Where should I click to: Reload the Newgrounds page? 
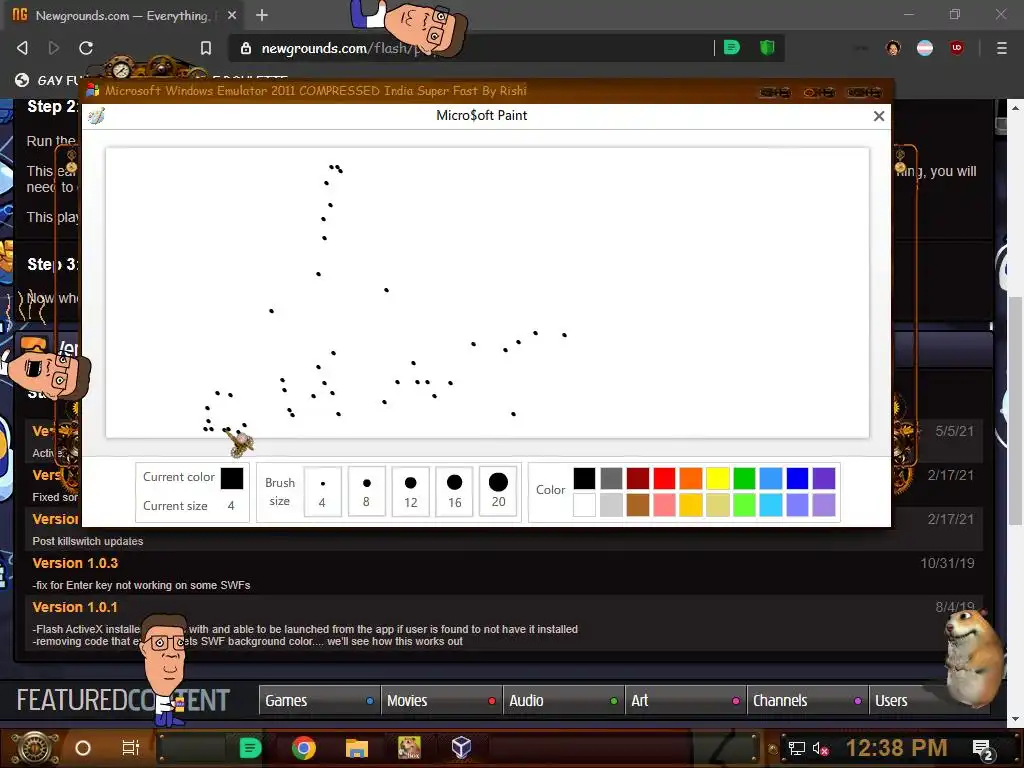click(x=86, y=48)
